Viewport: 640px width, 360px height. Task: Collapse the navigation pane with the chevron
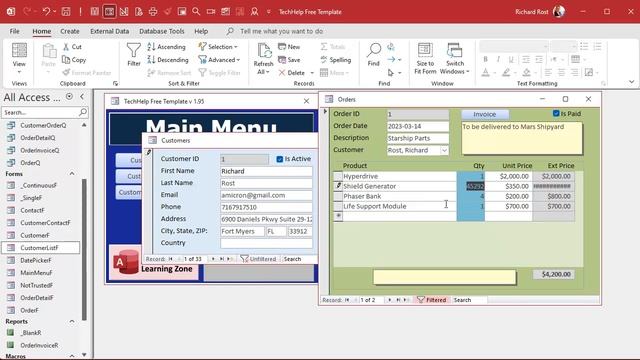(x=82, y=96)
